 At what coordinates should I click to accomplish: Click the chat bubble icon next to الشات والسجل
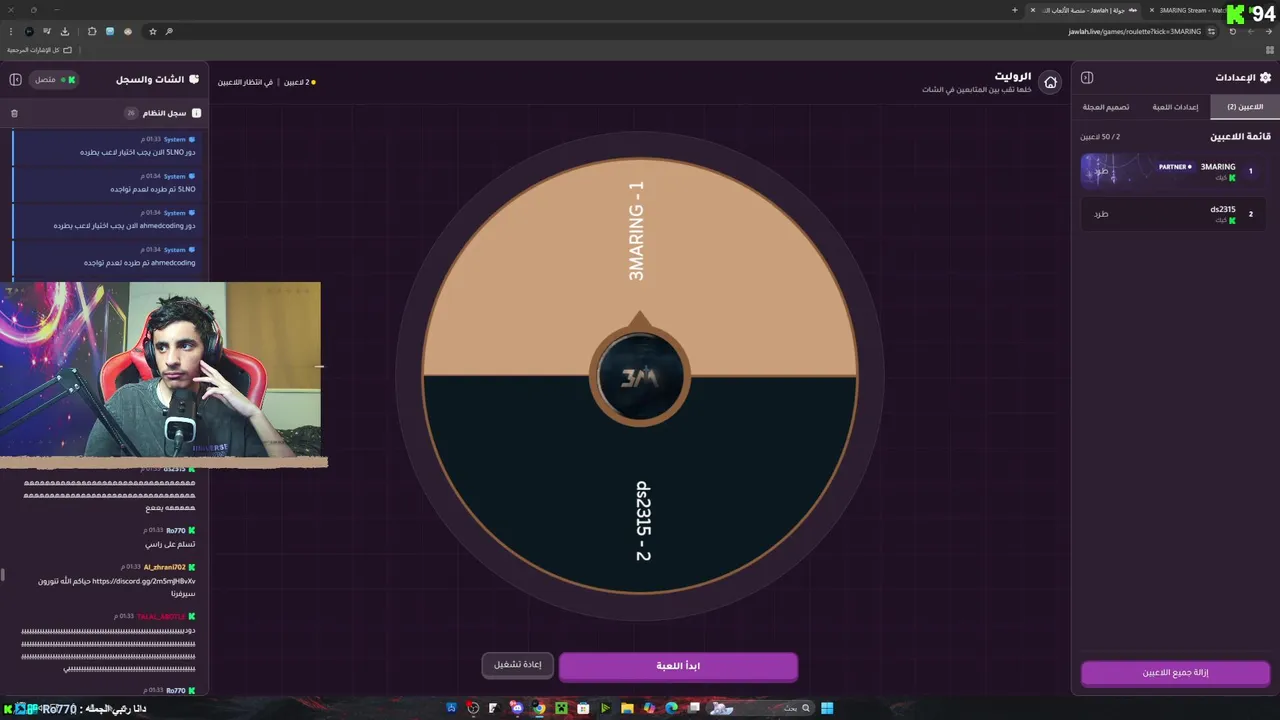point(194,79)
